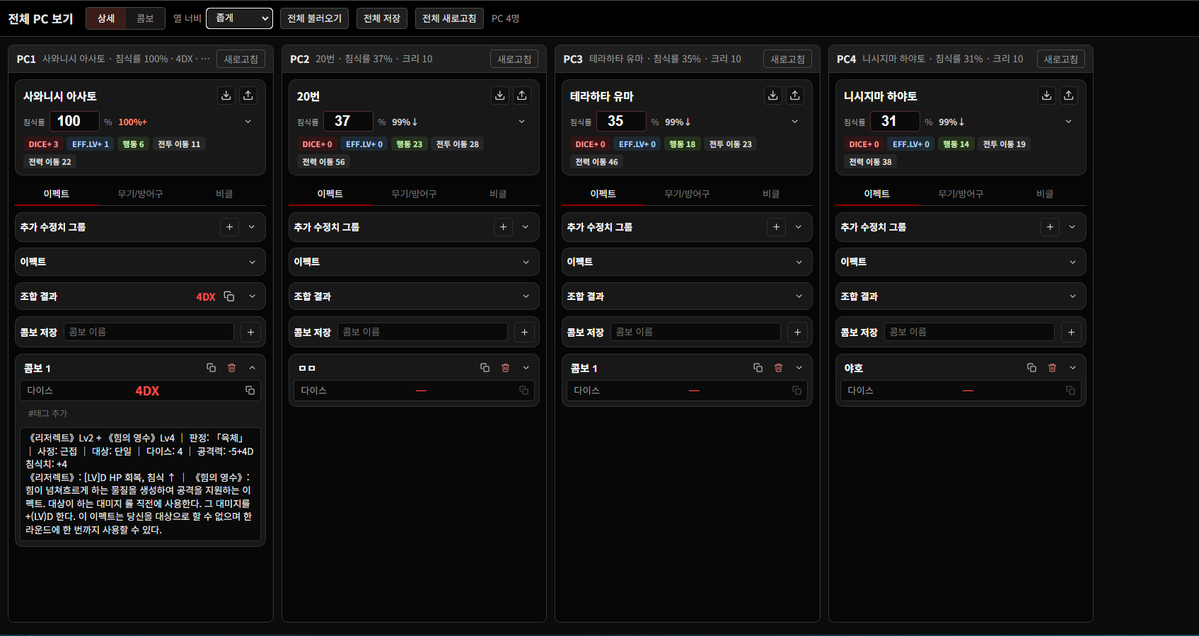Focus the 콤보 이름 field in PC3

(x=697, y=332)
